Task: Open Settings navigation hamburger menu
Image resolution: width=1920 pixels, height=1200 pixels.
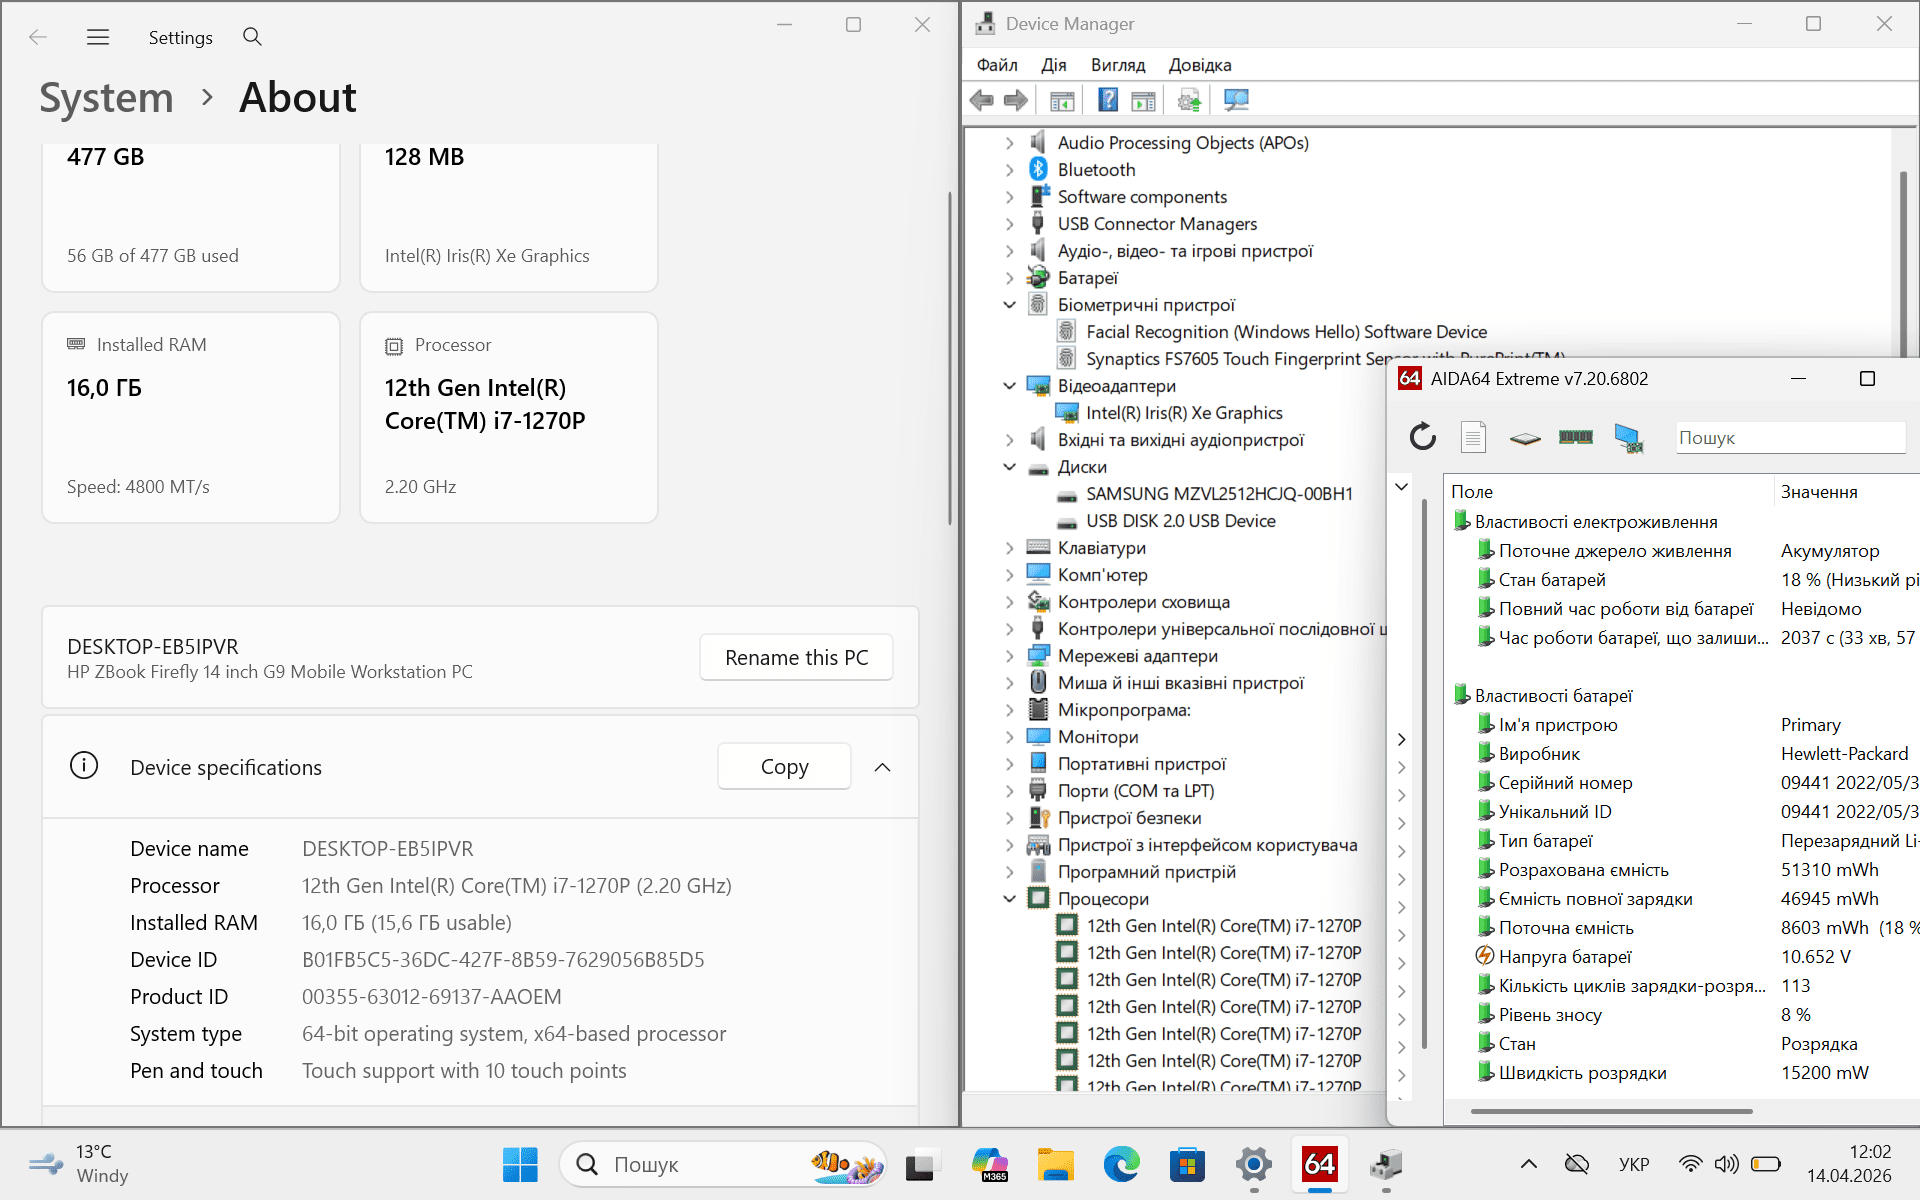Action: coord(98,37)
